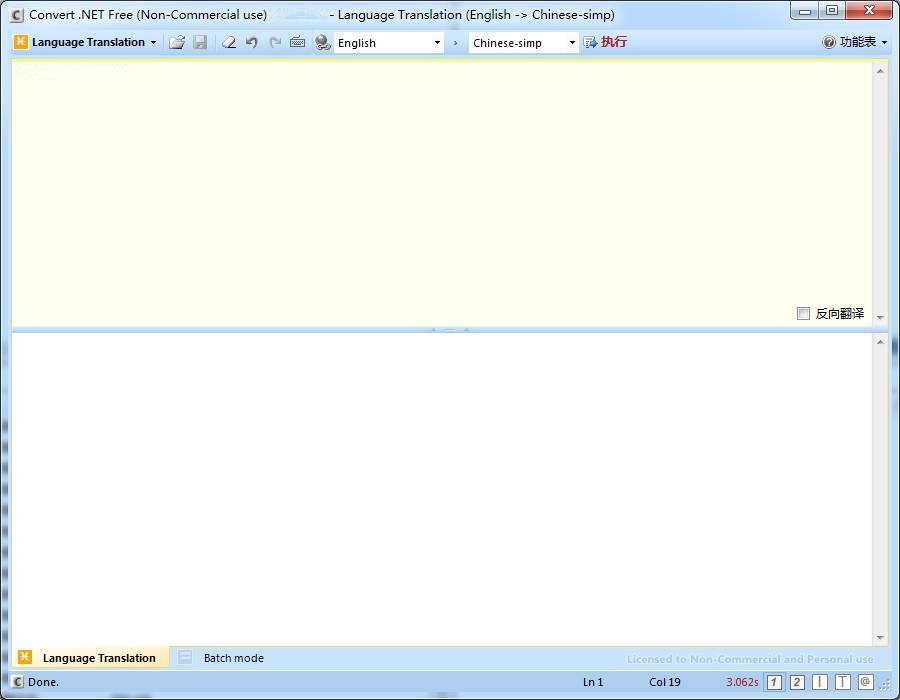Click the Save toolbar icon
This screenshot has height=700, width=900.
click(x=201, y=42)
